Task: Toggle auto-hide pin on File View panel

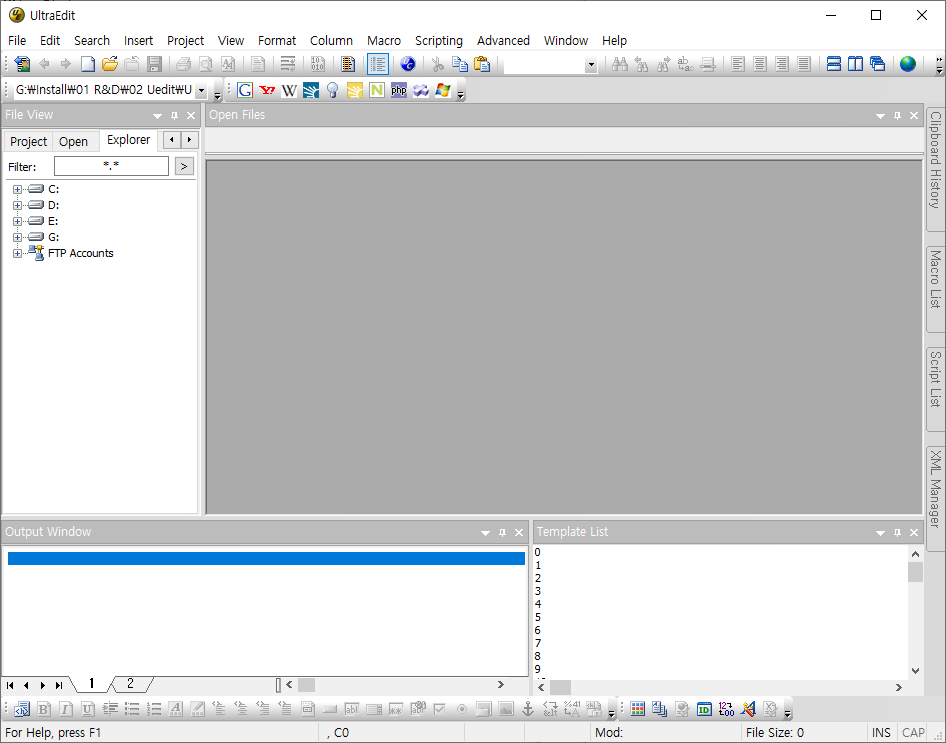Action: [174, 115]
